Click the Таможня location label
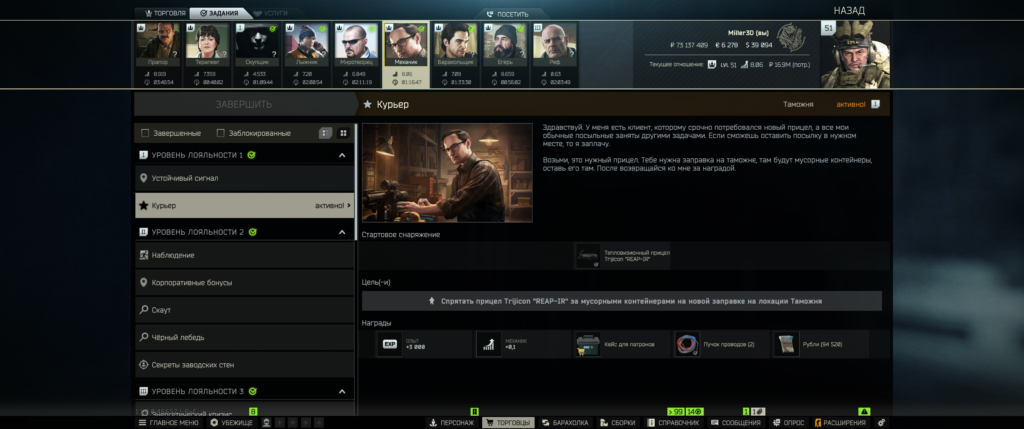Screen dimensions: 1024x429 (x=798, y=104)
